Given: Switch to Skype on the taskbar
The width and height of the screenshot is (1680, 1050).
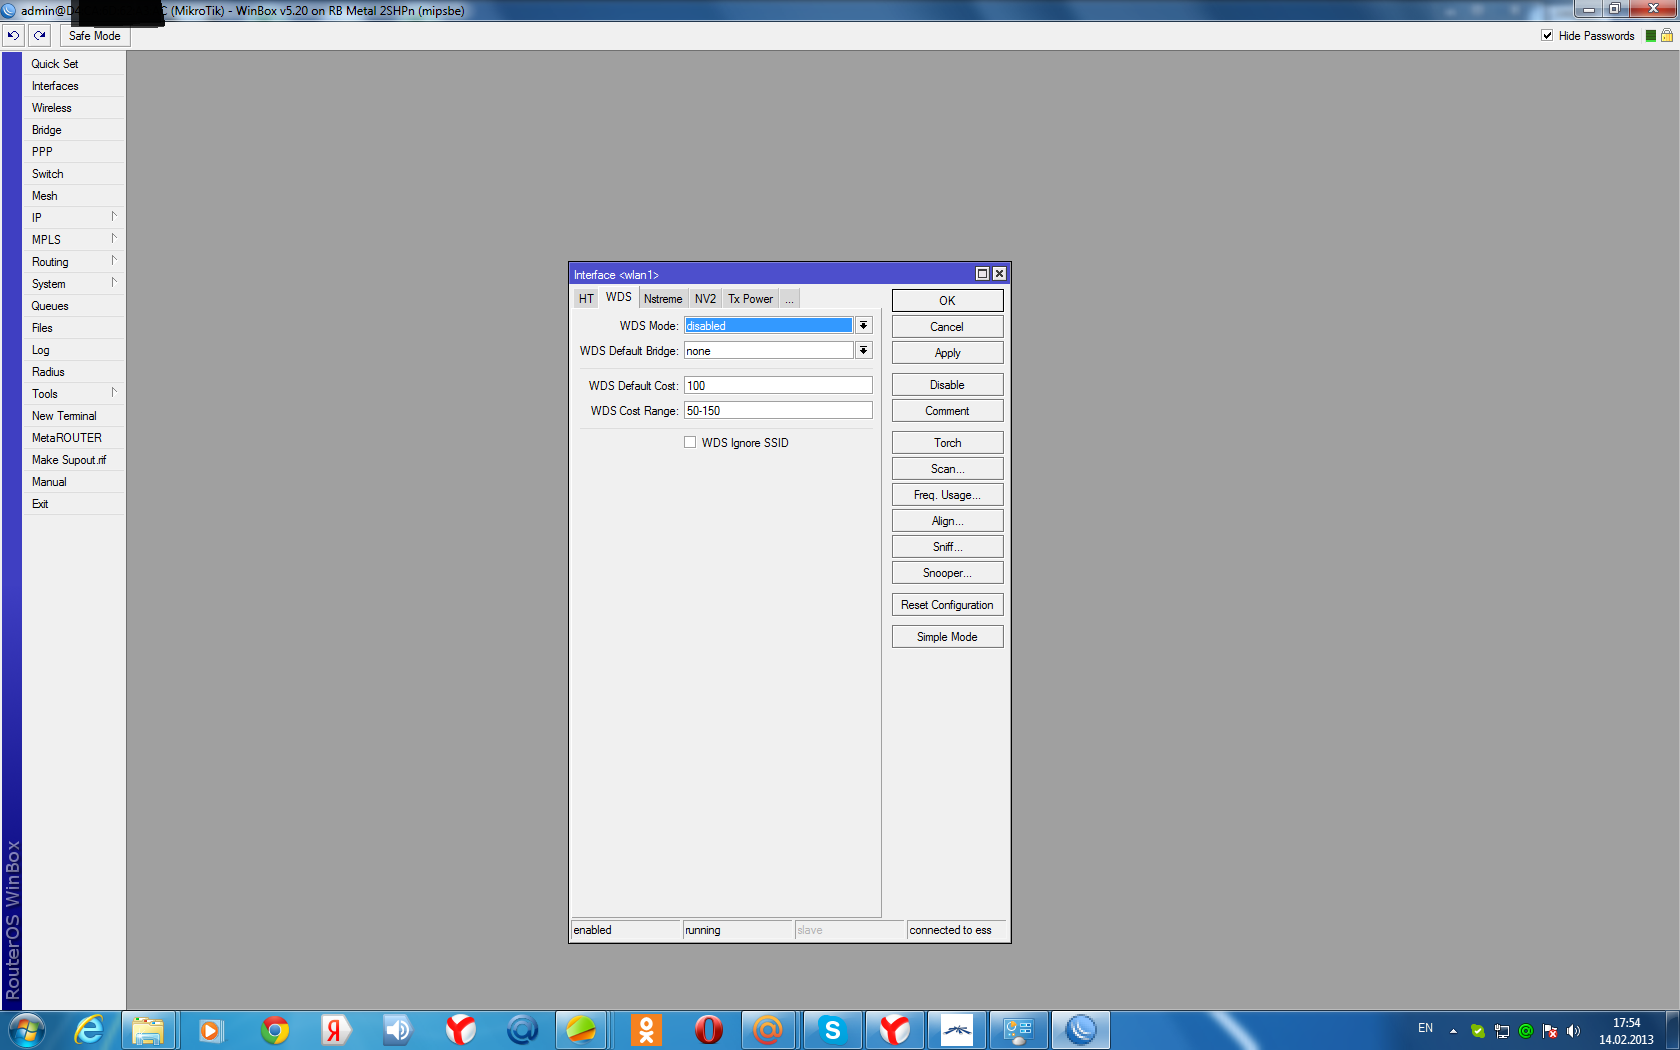Looking at the screenshot, I should tap(832, 1030).
